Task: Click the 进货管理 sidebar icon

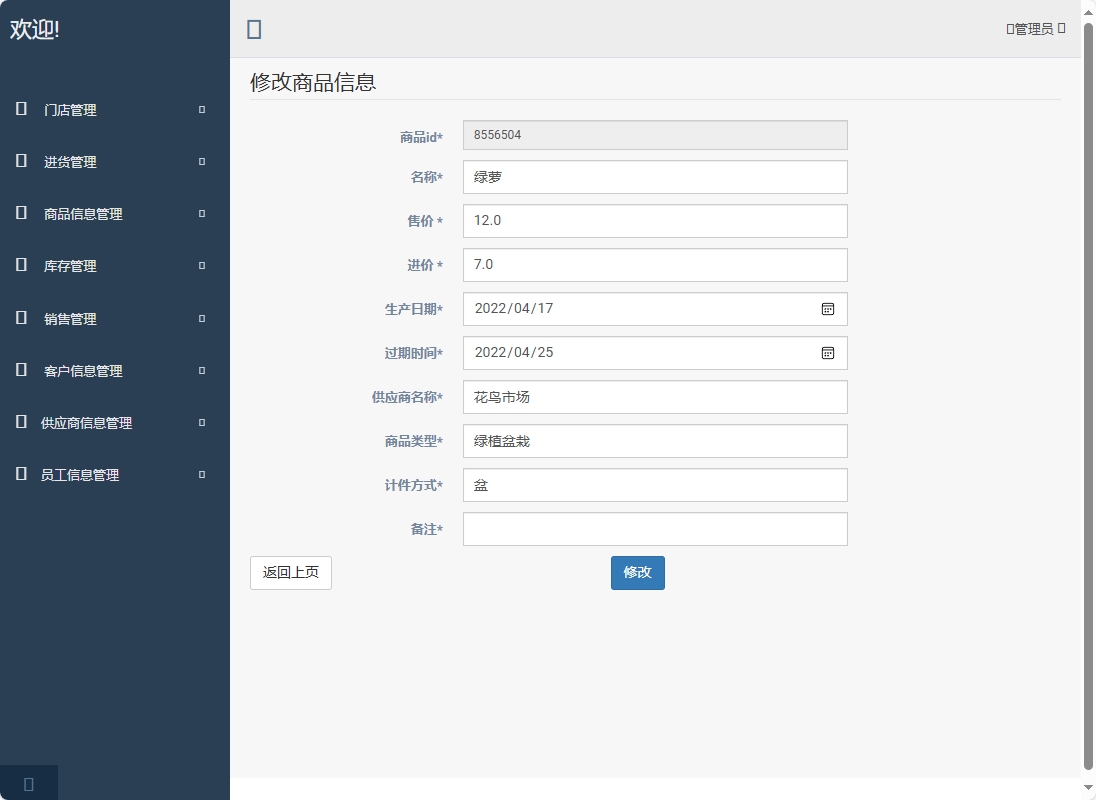Action: pyautogui.click(x=20, y=161)
